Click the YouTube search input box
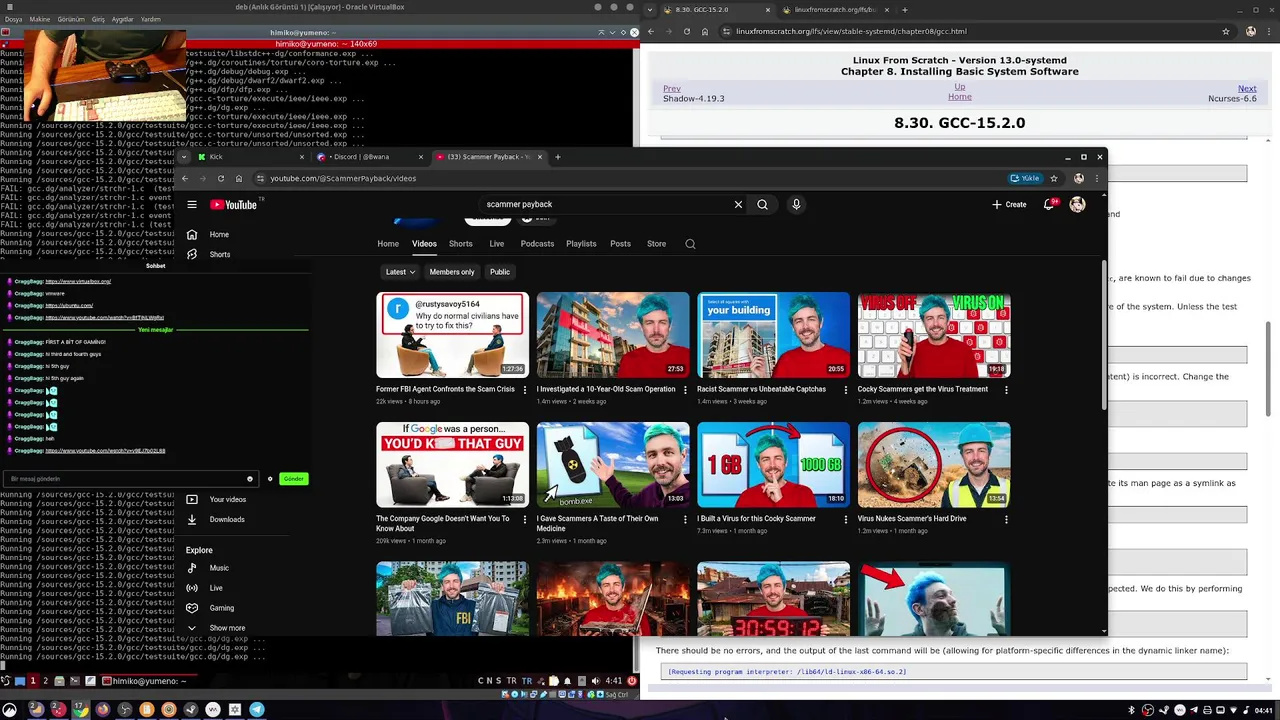Image resolution: width=1280 pixels, height=720 pixels. point(605,204)
